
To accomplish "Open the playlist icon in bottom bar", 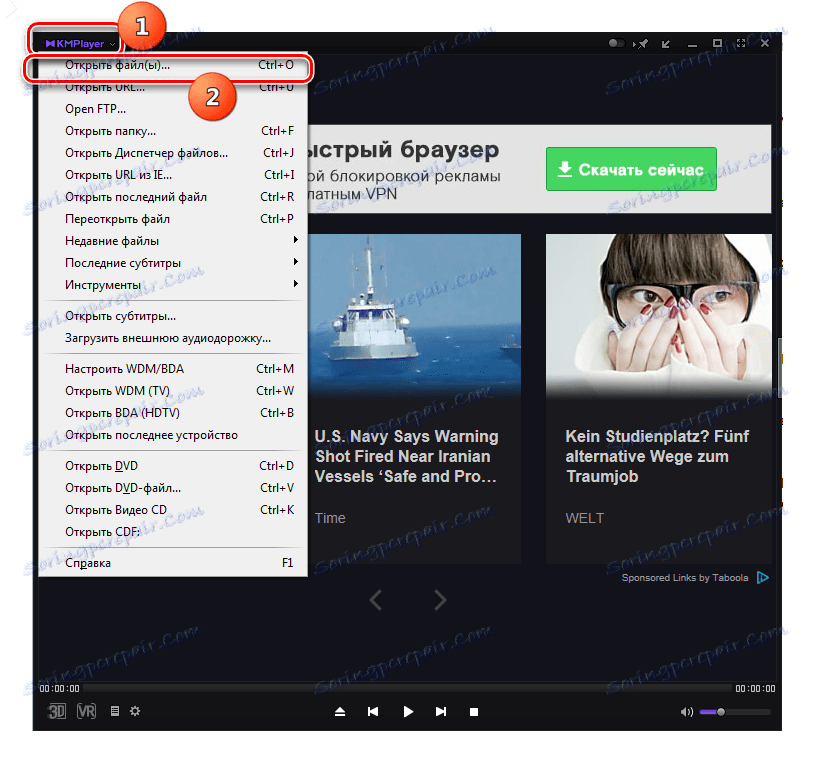I will (x=115, y=711).
